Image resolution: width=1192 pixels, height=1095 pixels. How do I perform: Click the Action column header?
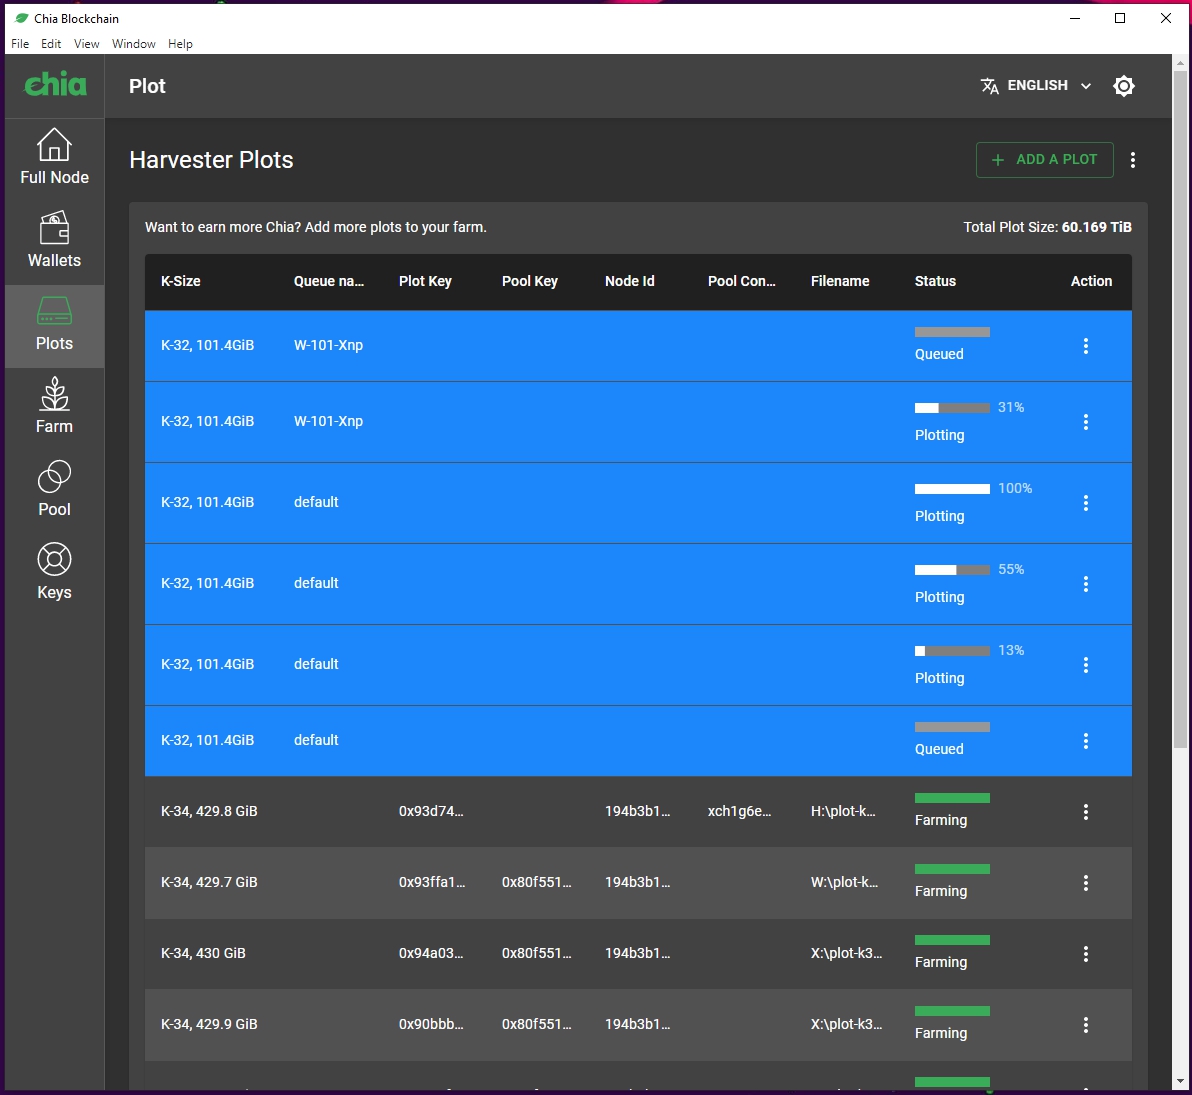(1091, 281)
